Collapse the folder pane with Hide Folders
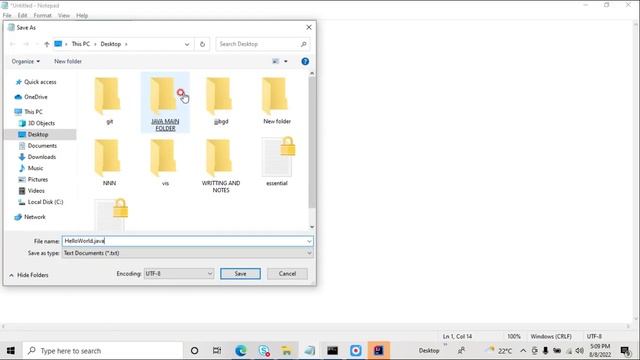 click(29, 275)
